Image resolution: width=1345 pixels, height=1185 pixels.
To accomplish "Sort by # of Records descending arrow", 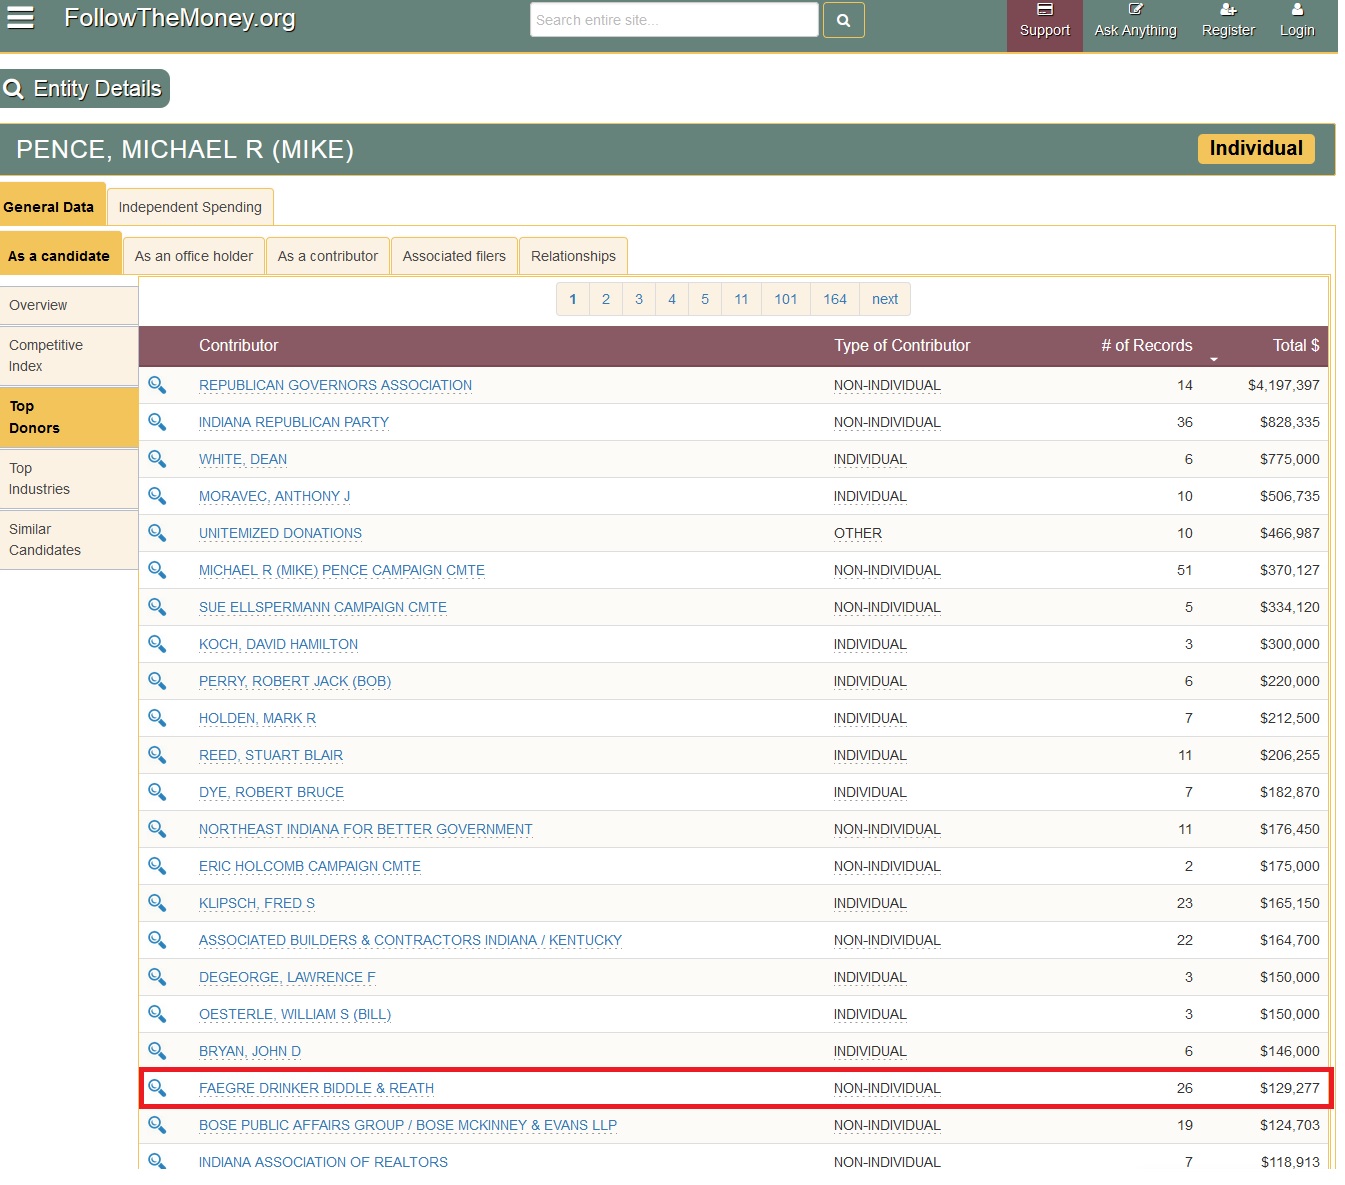I will 1214,359.
